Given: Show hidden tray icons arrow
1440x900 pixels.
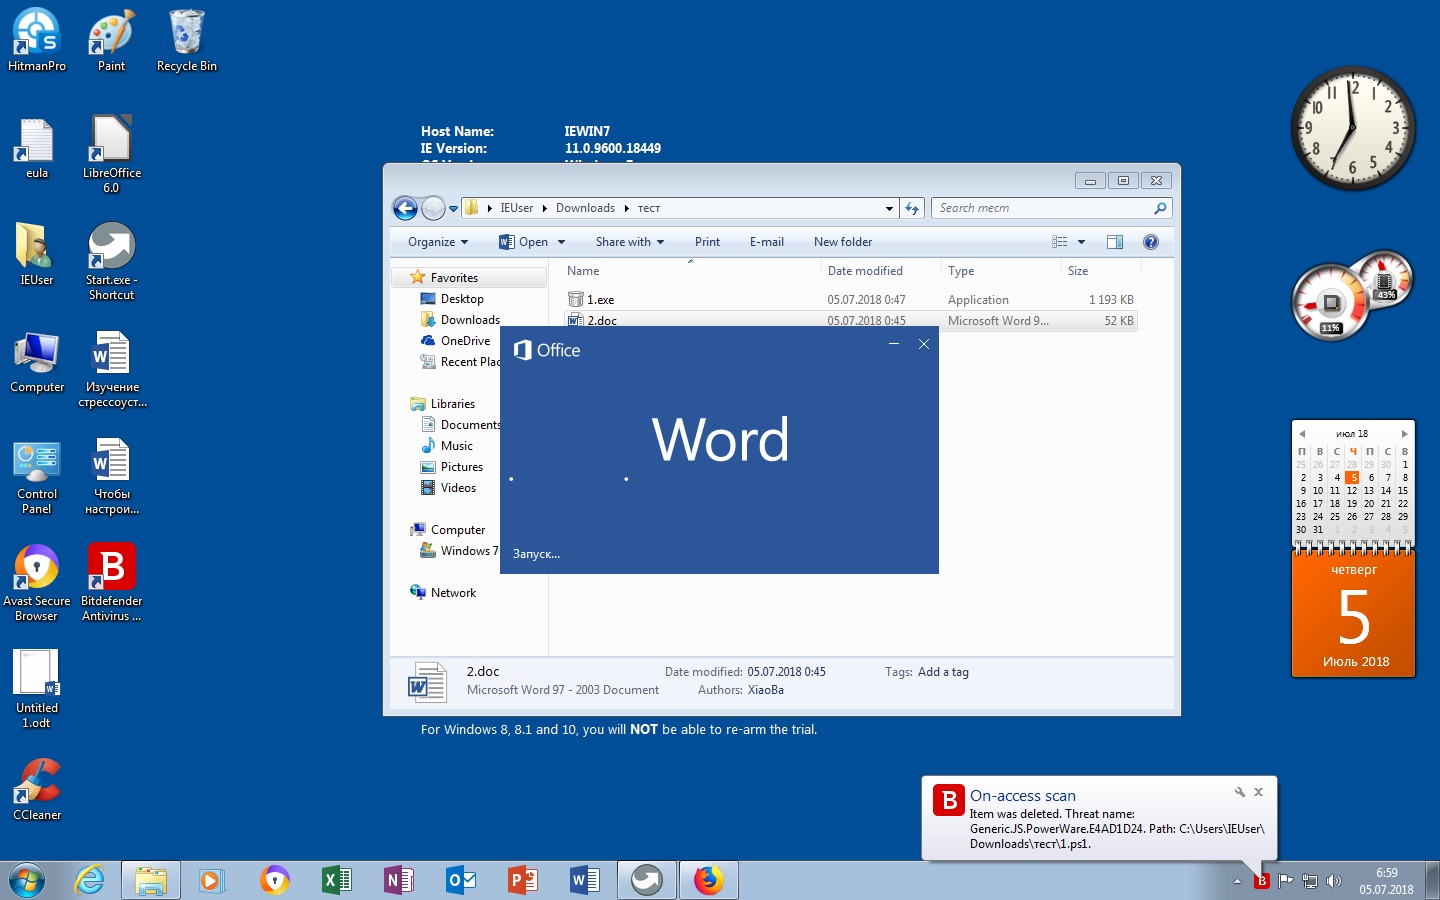Looking at the screenshot, I should pyautogui.click(x=1237, y=881).
